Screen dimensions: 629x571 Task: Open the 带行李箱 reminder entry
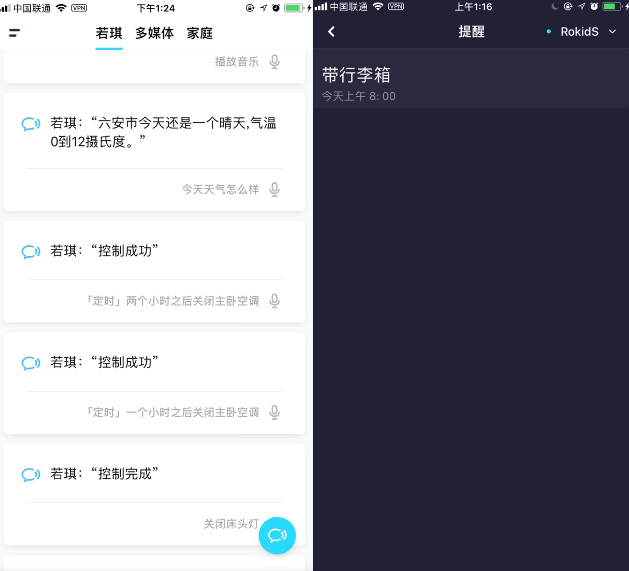[471, 83]
